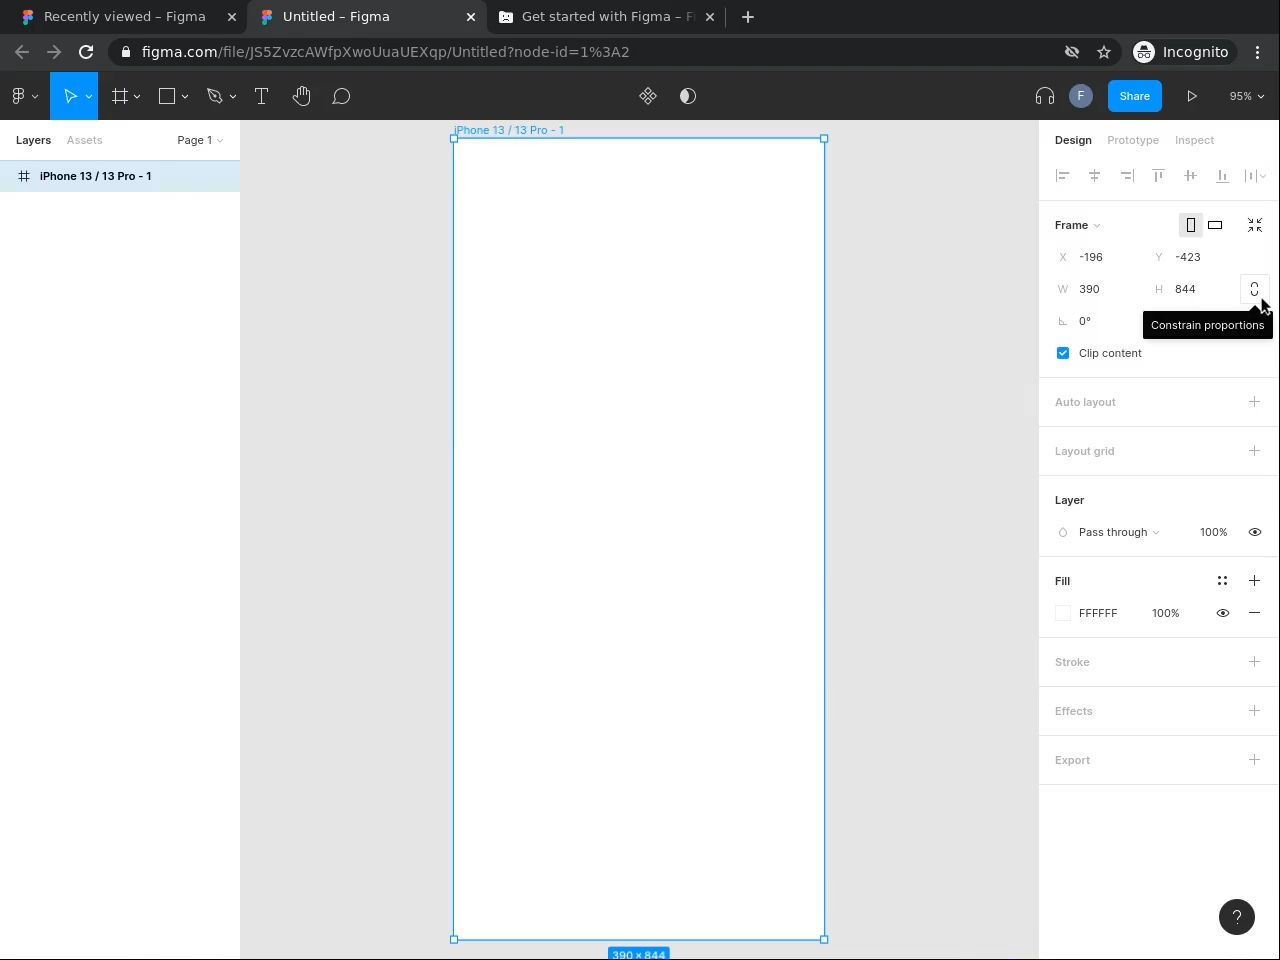The height and width of the screenshot is (960, 1280).
Task: Select the Rectangle shape tool
Action: pos(167,96)
